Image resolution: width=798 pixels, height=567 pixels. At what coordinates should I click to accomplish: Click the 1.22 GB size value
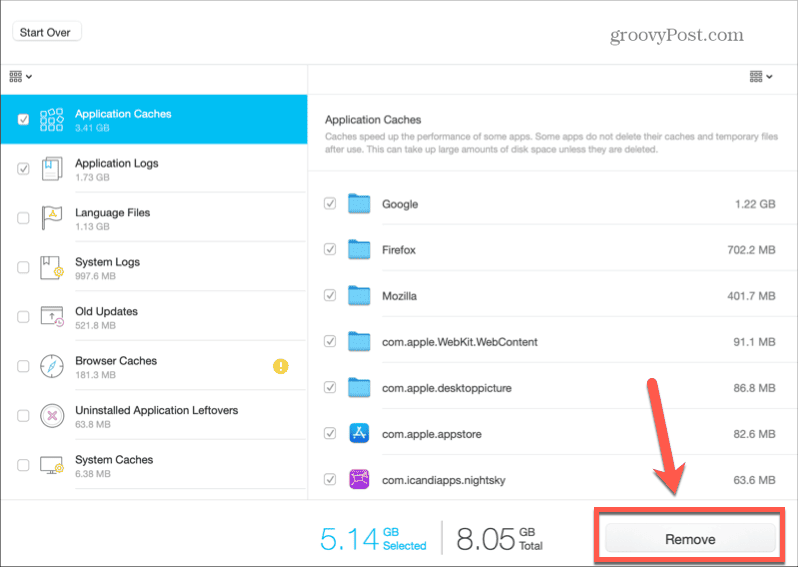[x=755, y=204]
